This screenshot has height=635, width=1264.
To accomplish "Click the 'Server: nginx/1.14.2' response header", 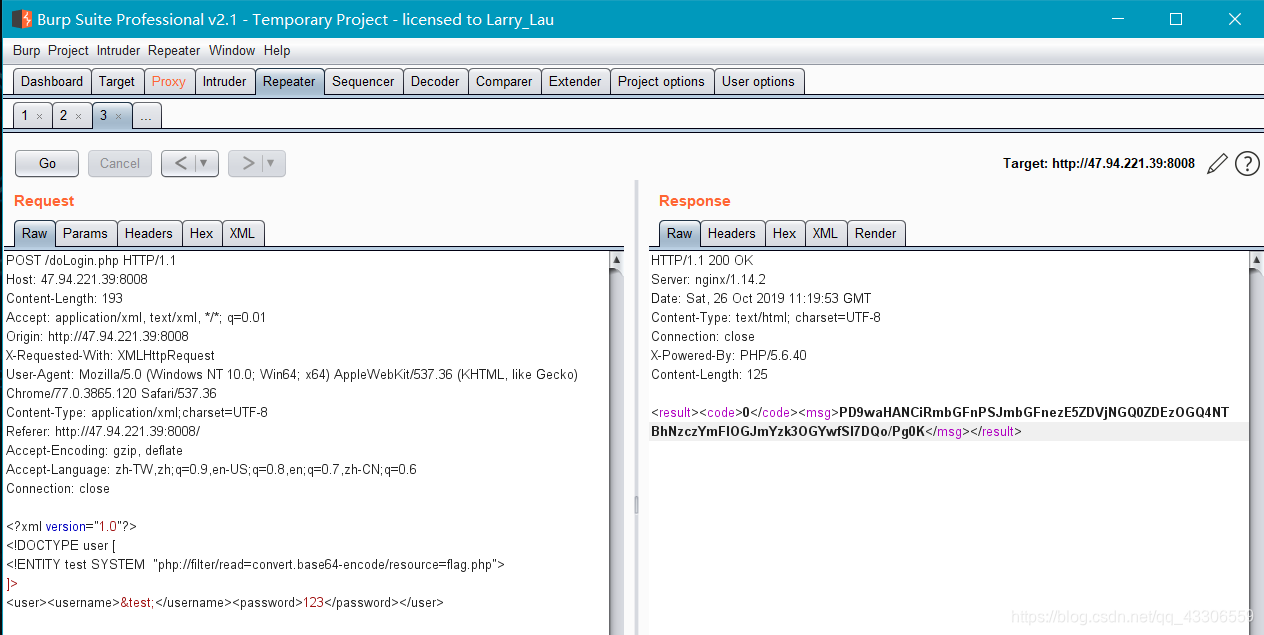I will click(708, 279).
